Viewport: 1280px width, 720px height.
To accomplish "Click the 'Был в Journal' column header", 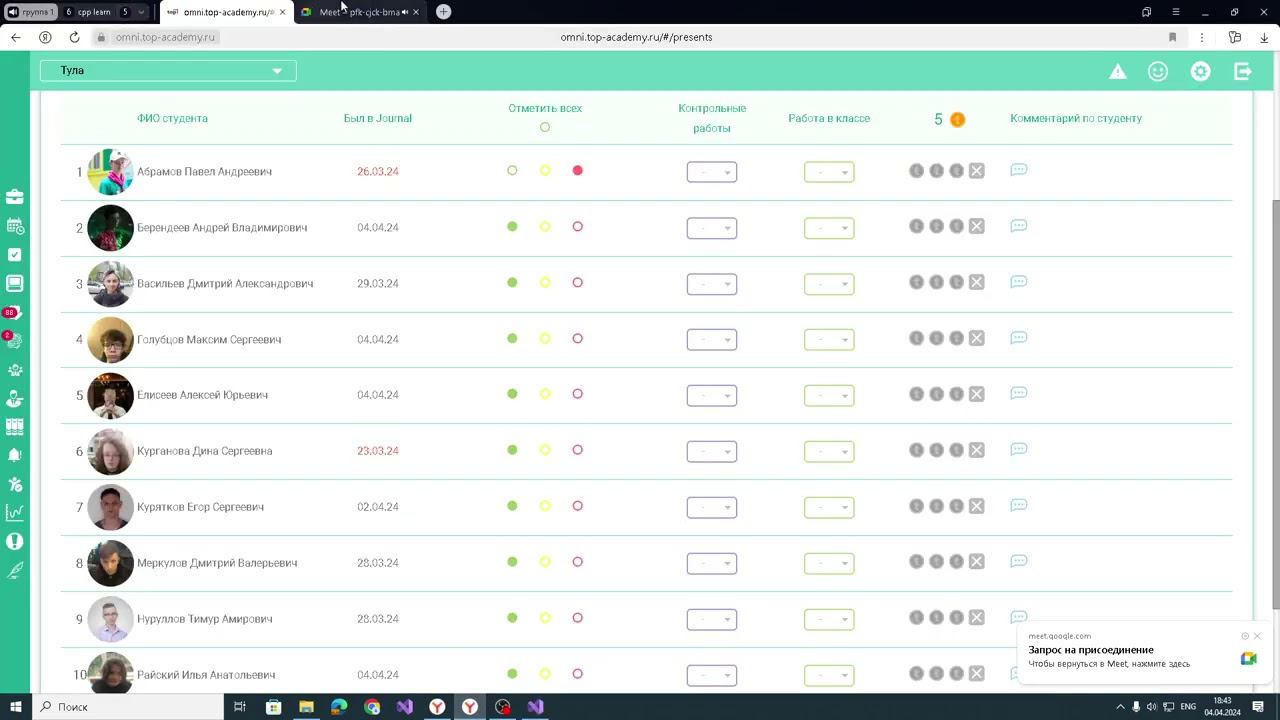I will point(378,118).
